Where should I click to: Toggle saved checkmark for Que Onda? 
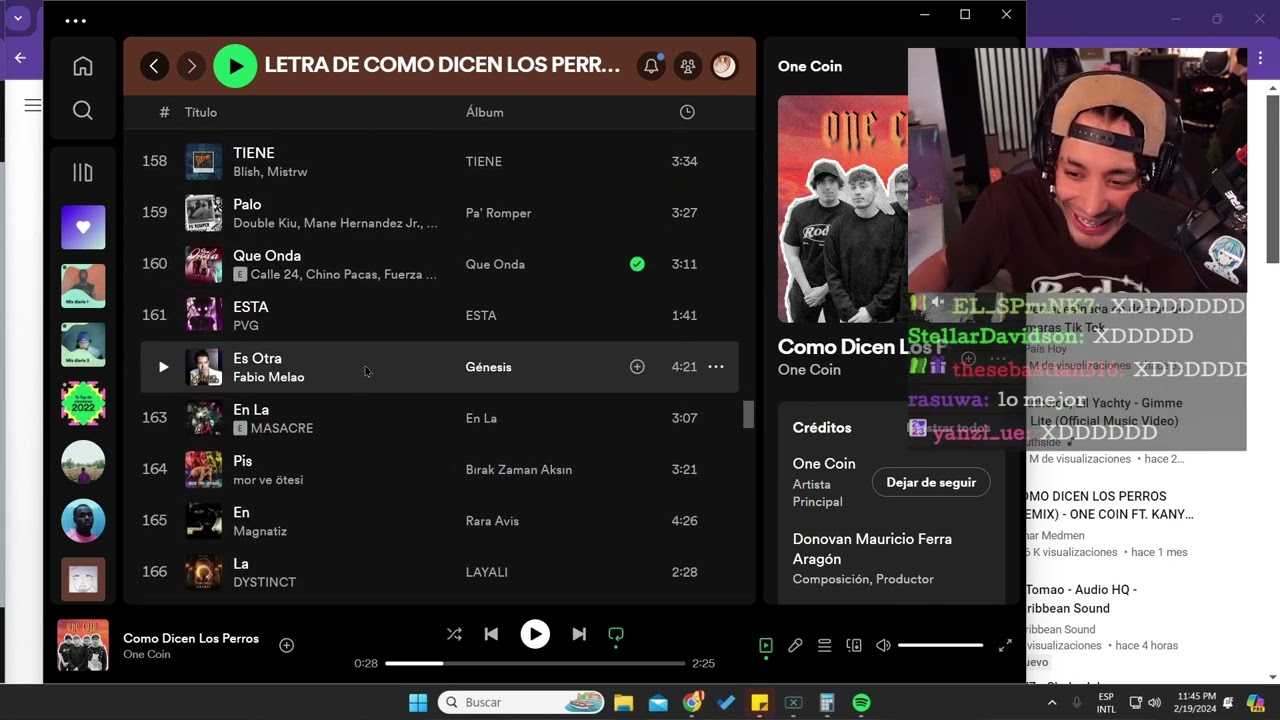tap(637, 264)
